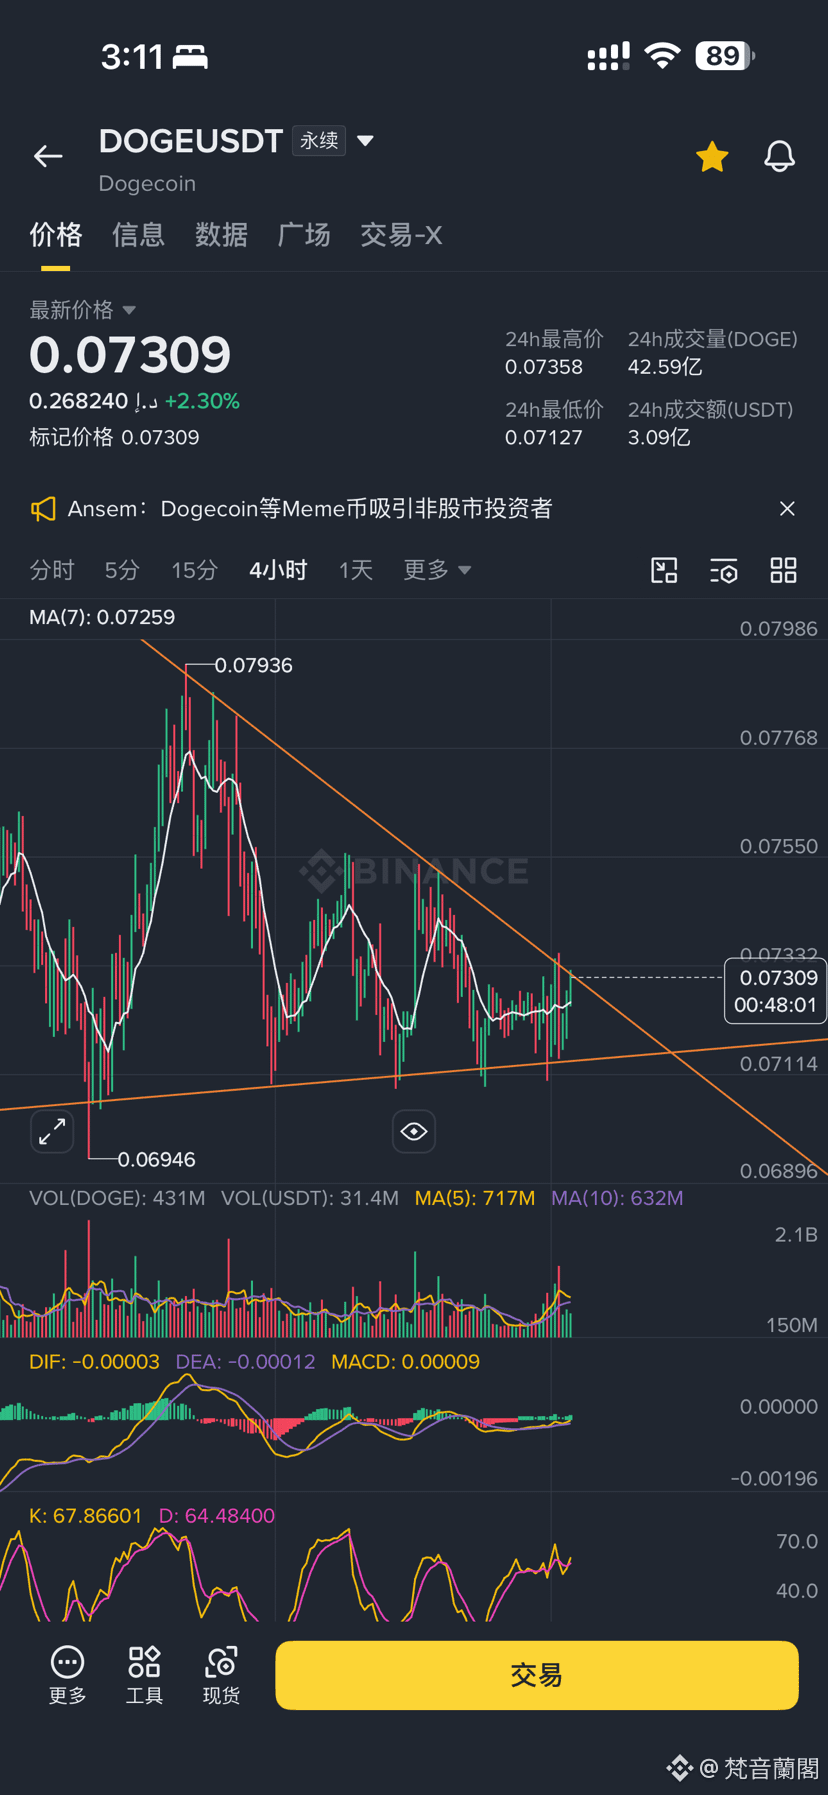Viewport: 828px width, 1795px height.
Task: Tap 24h最高价 0.07358 value
Action: pyautogui.click(x=544, y=367)
